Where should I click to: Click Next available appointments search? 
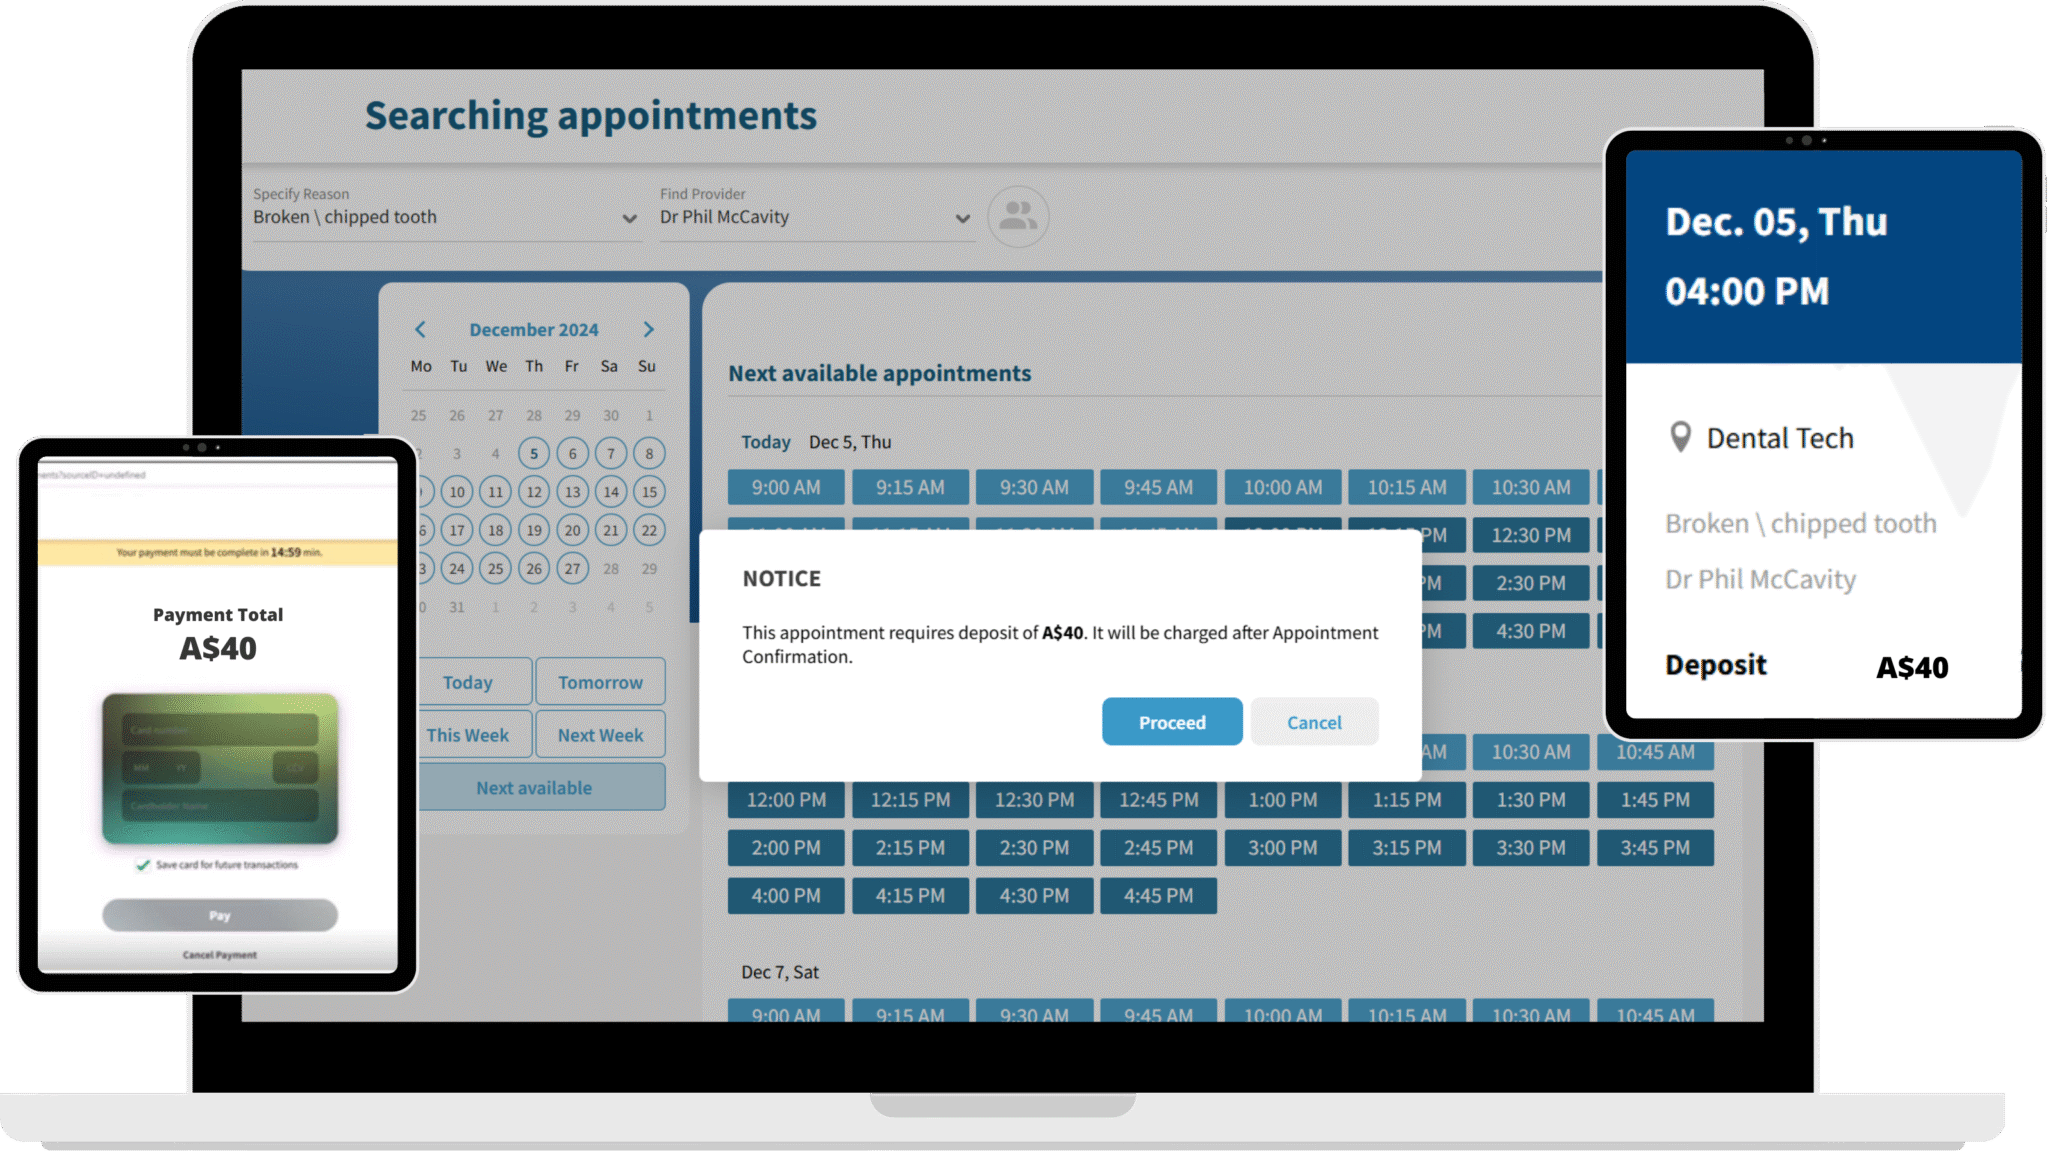[535, 787]
